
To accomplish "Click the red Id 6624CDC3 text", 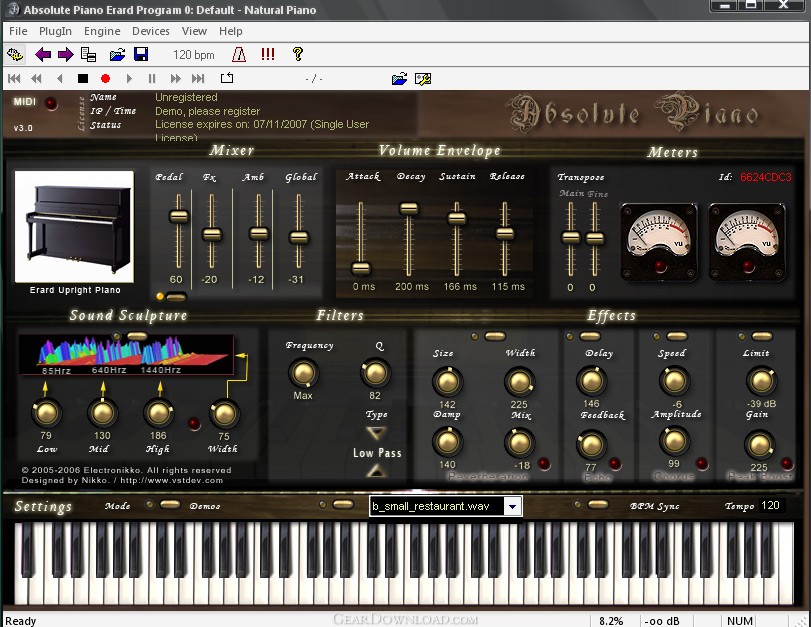I will (x=765, y=177).
